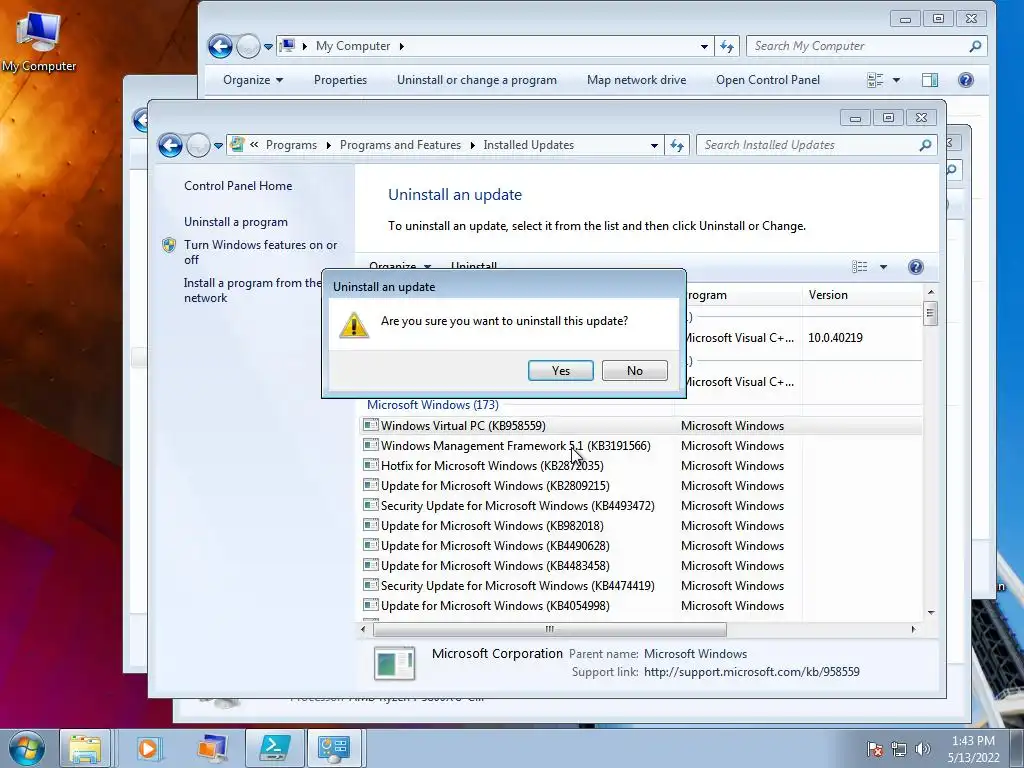Click vertical scrollbar up arrow in updates list

click(931, 292)
